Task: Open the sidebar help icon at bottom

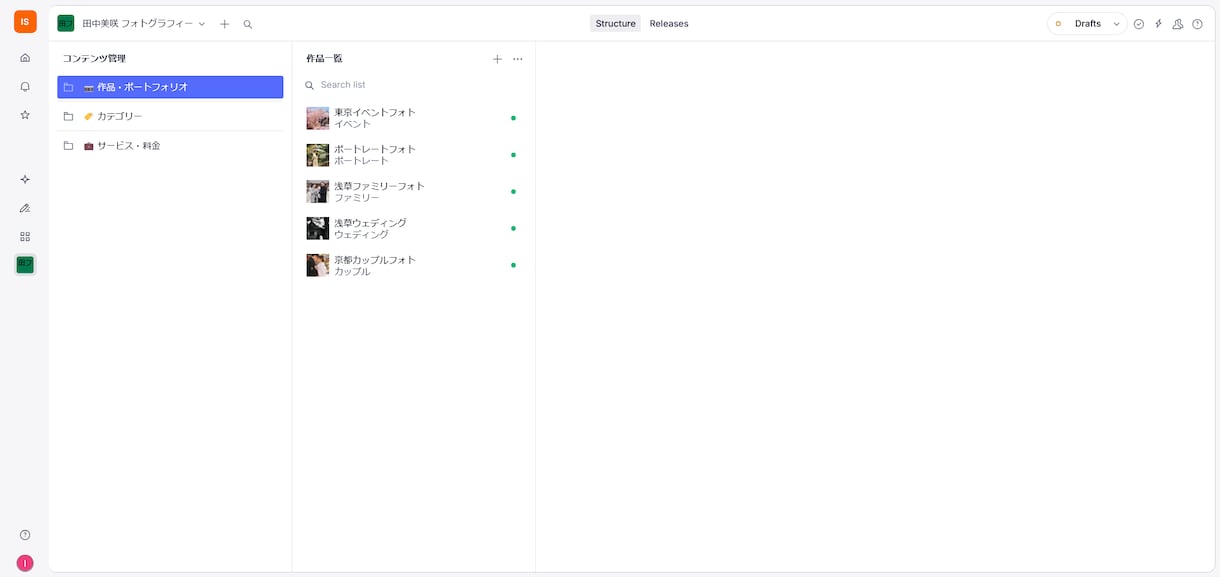Action: [x=25, y=535]
